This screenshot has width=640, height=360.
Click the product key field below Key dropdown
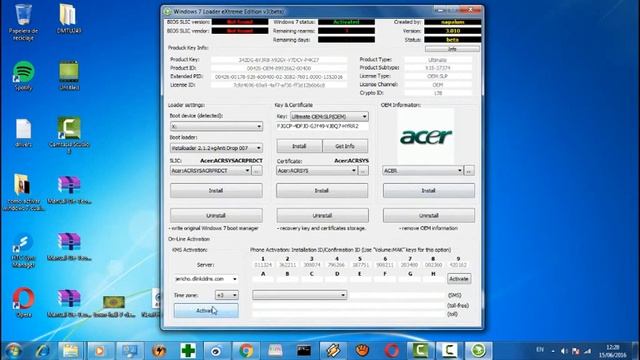322,127
